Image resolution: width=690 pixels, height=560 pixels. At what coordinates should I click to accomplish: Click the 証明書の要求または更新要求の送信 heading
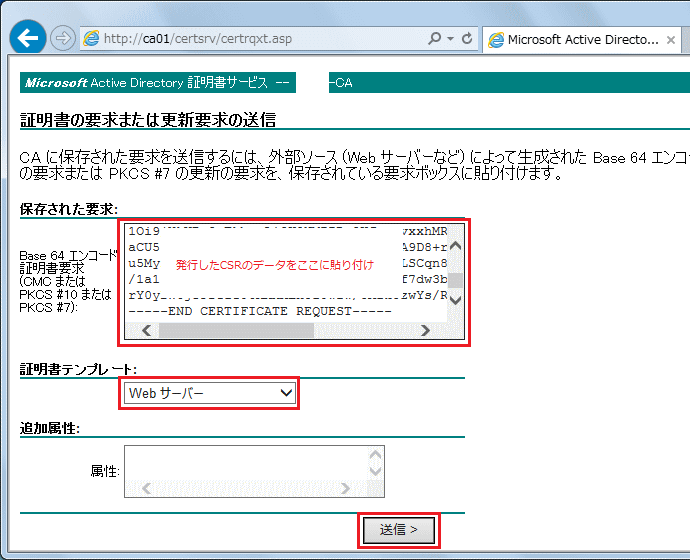(x=148, y=120)
